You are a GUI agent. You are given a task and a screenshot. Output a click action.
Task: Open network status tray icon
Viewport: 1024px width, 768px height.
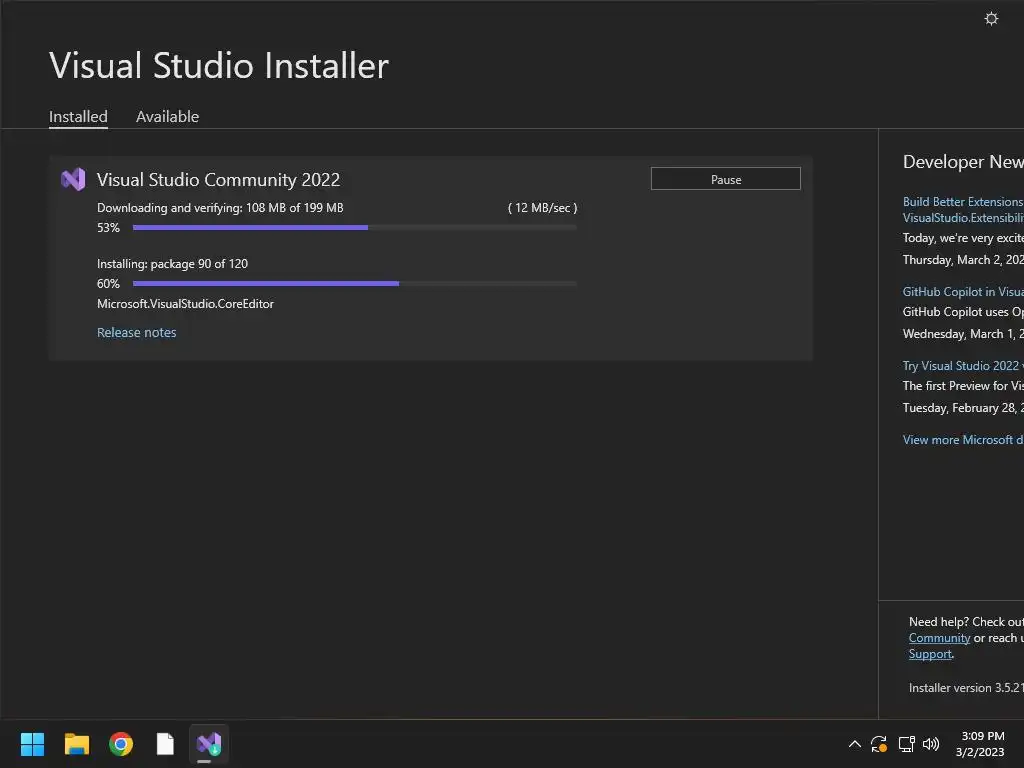906,744
